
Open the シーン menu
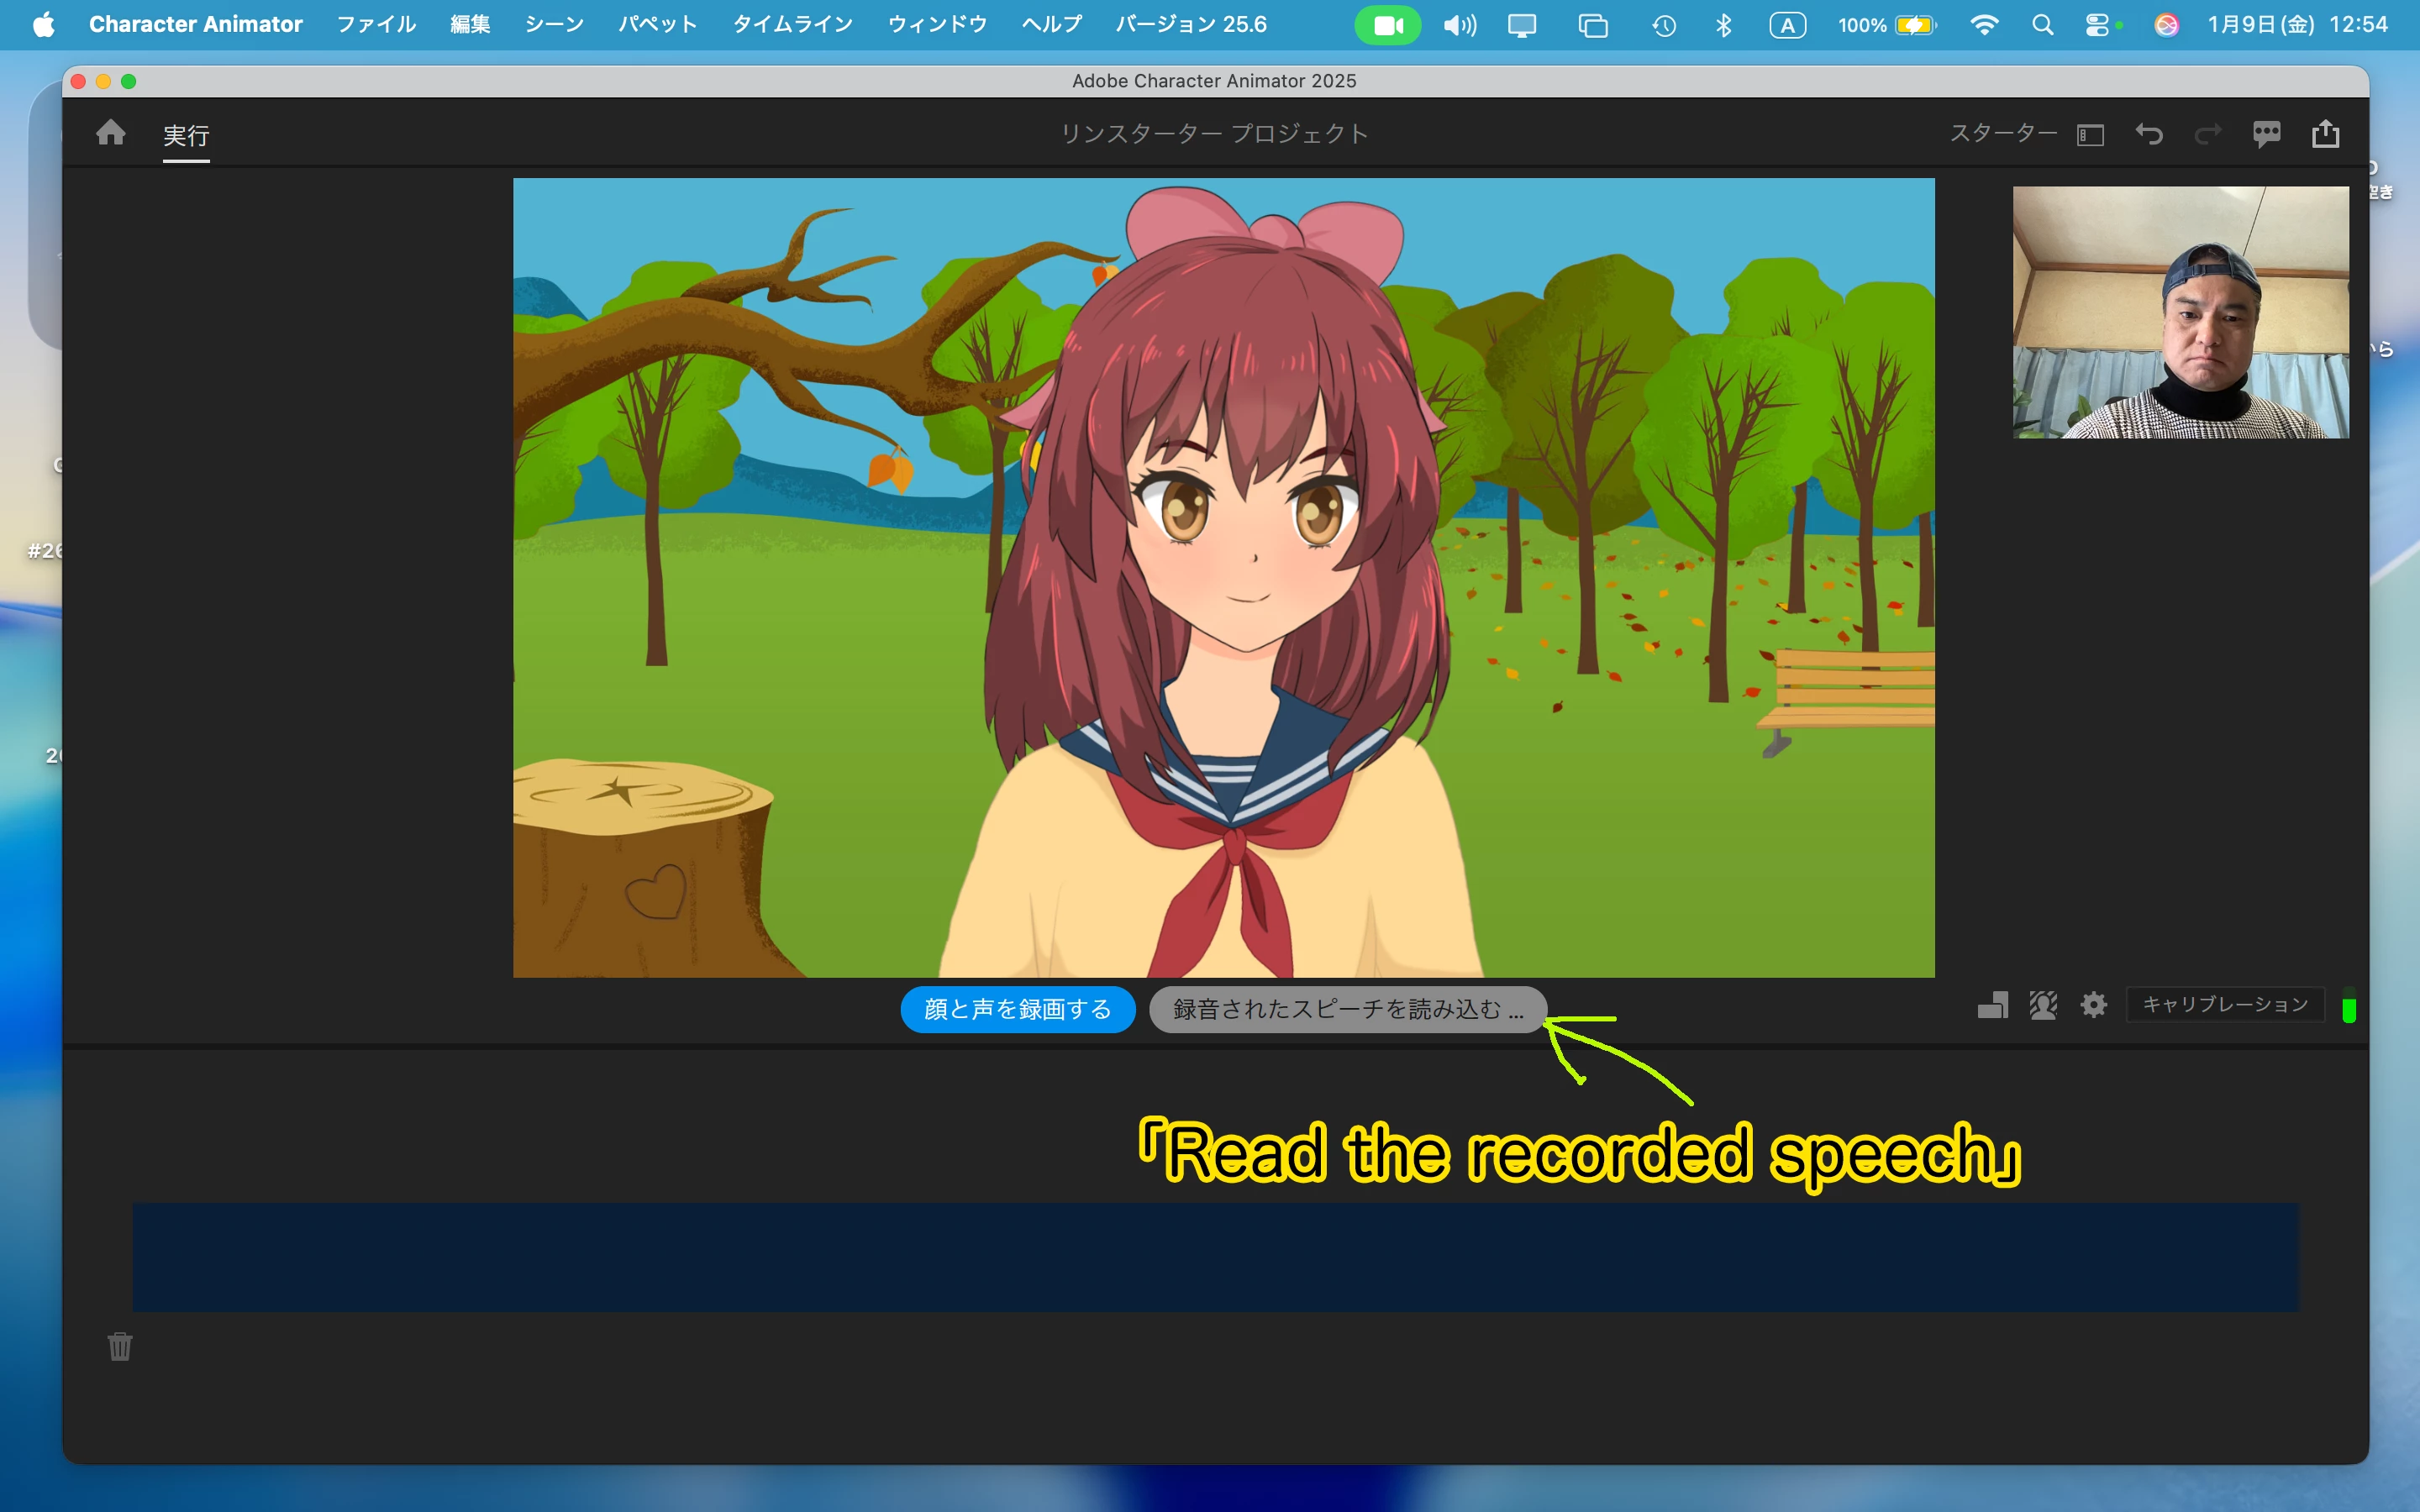[554, 24]
